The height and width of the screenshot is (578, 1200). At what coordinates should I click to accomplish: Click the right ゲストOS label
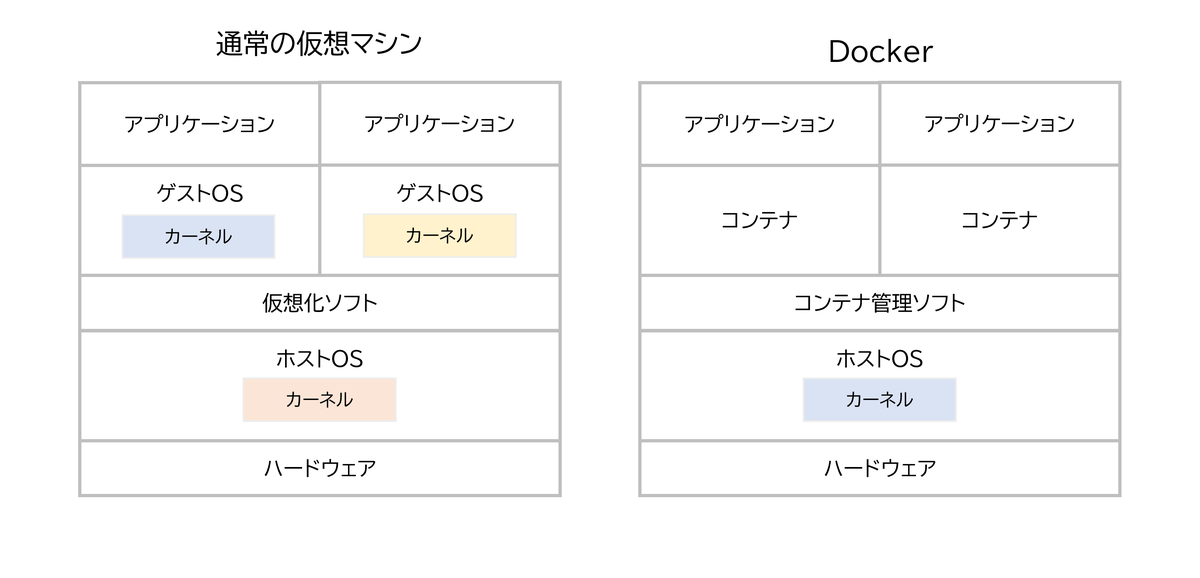439,193
